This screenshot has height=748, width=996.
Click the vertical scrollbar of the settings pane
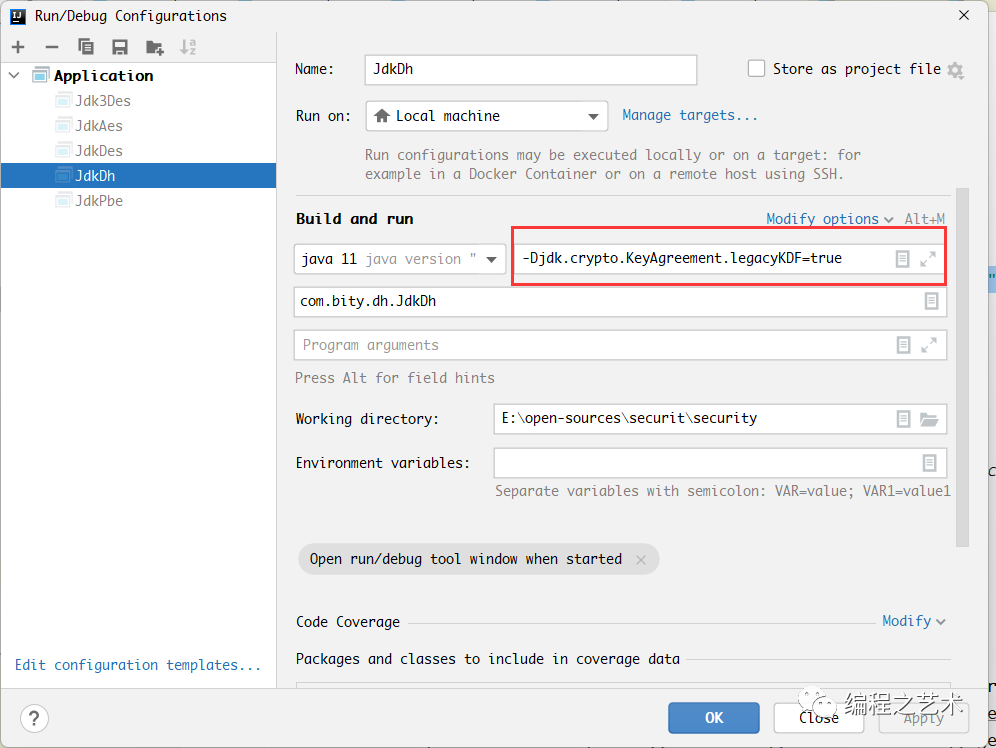point(962,367)
